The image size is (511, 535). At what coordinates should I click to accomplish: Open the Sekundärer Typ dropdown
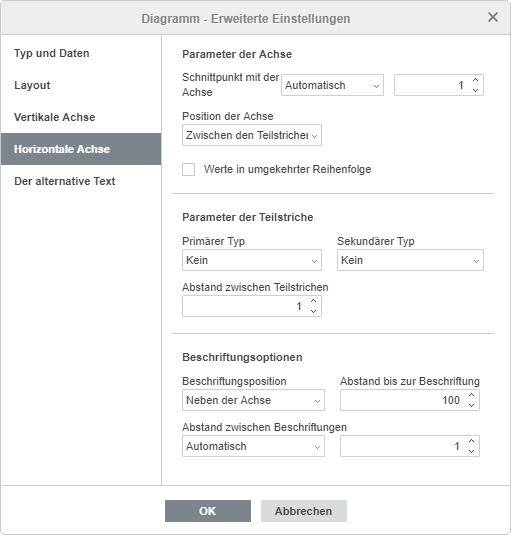410,260
